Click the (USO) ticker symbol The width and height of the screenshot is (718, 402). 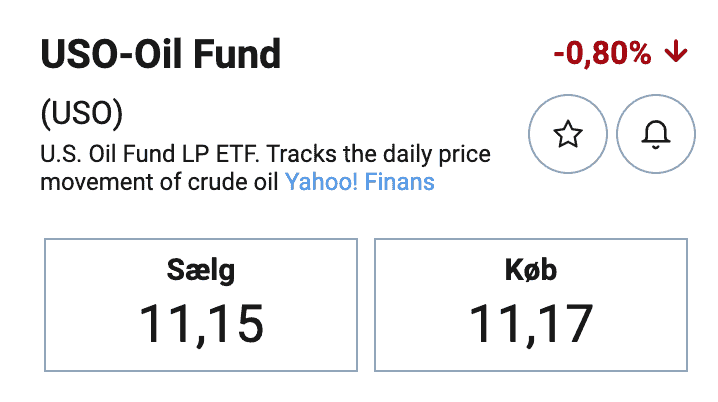[82, 113]
